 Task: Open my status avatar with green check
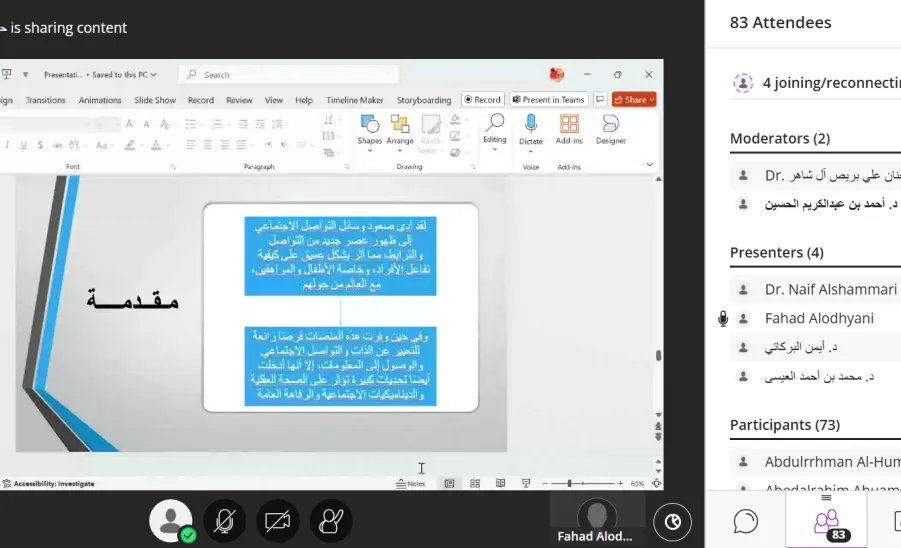pyautogui.click(x=171, y=521)
